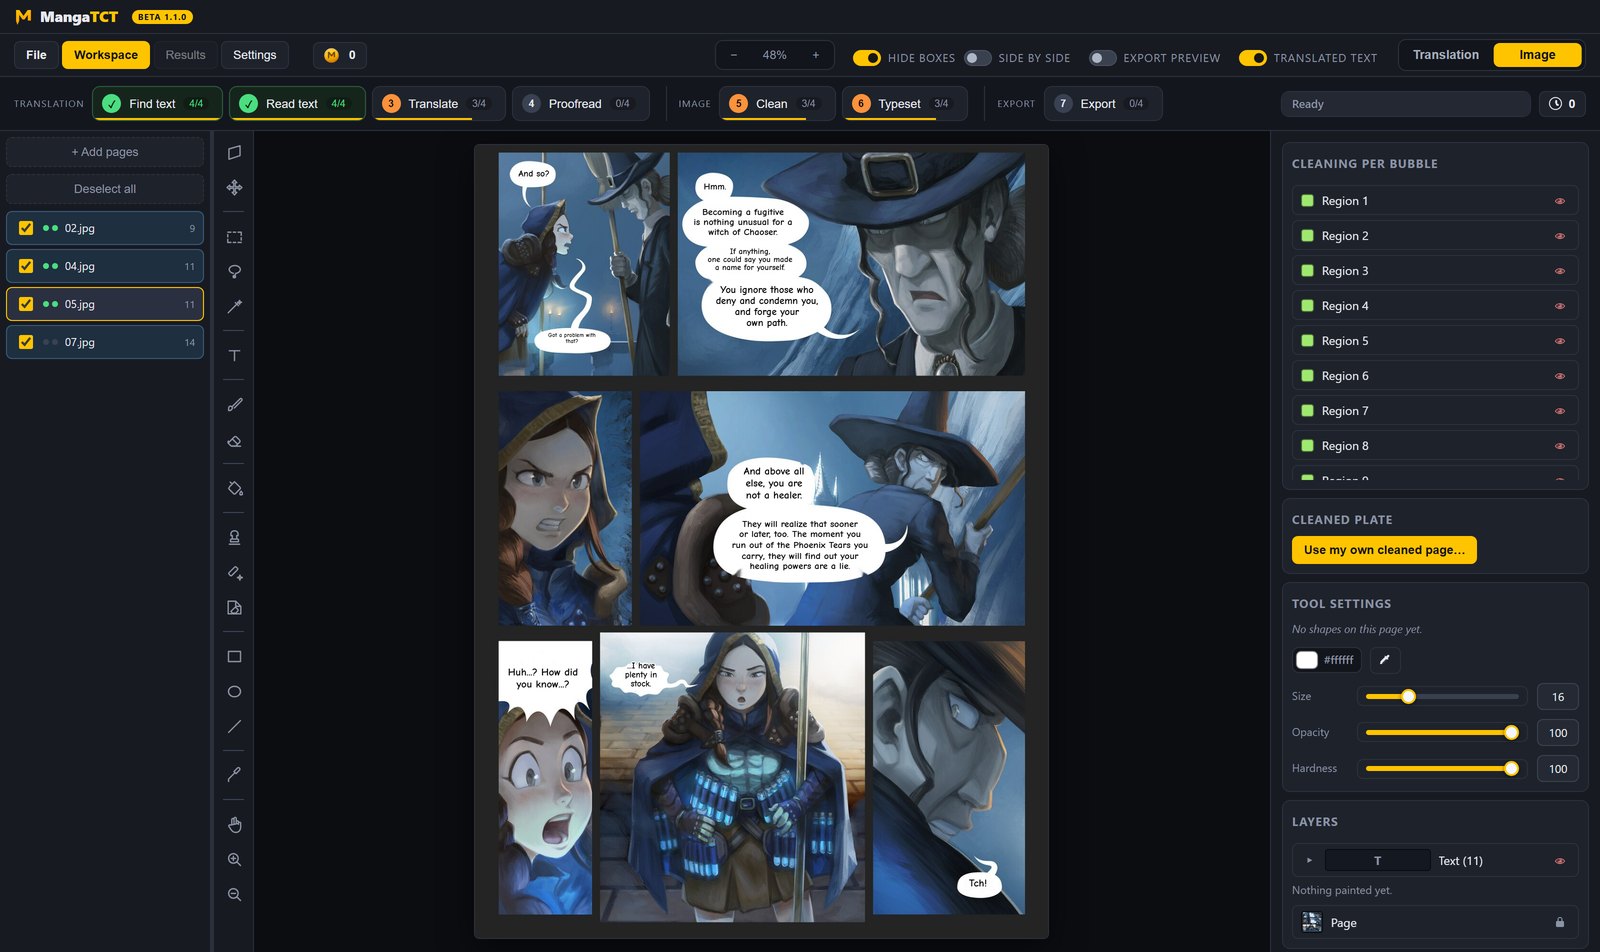Select the Eraser tool
The height and width of the screenshot is (952, 1600).
(x=234, y=441)
